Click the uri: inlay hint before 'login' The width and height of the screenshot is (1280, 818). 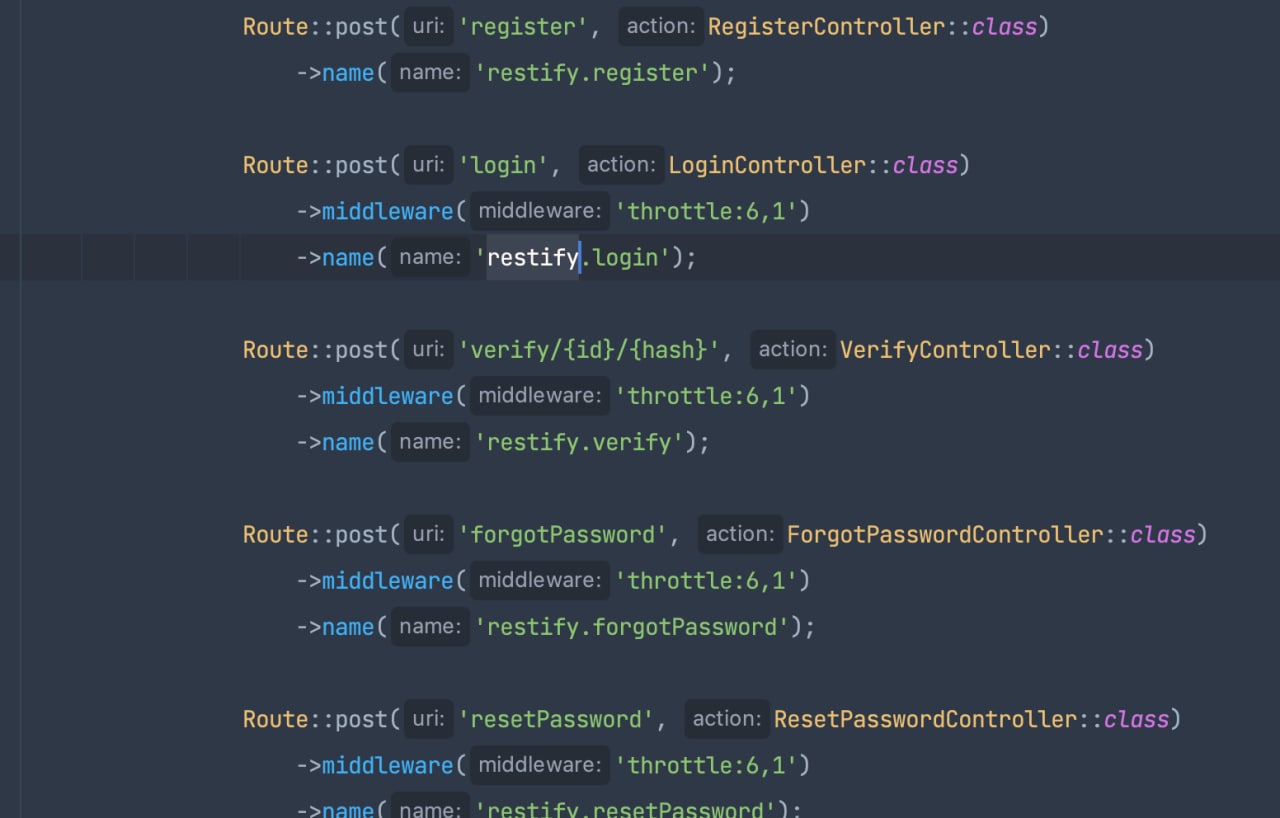[x=428, y=165]
